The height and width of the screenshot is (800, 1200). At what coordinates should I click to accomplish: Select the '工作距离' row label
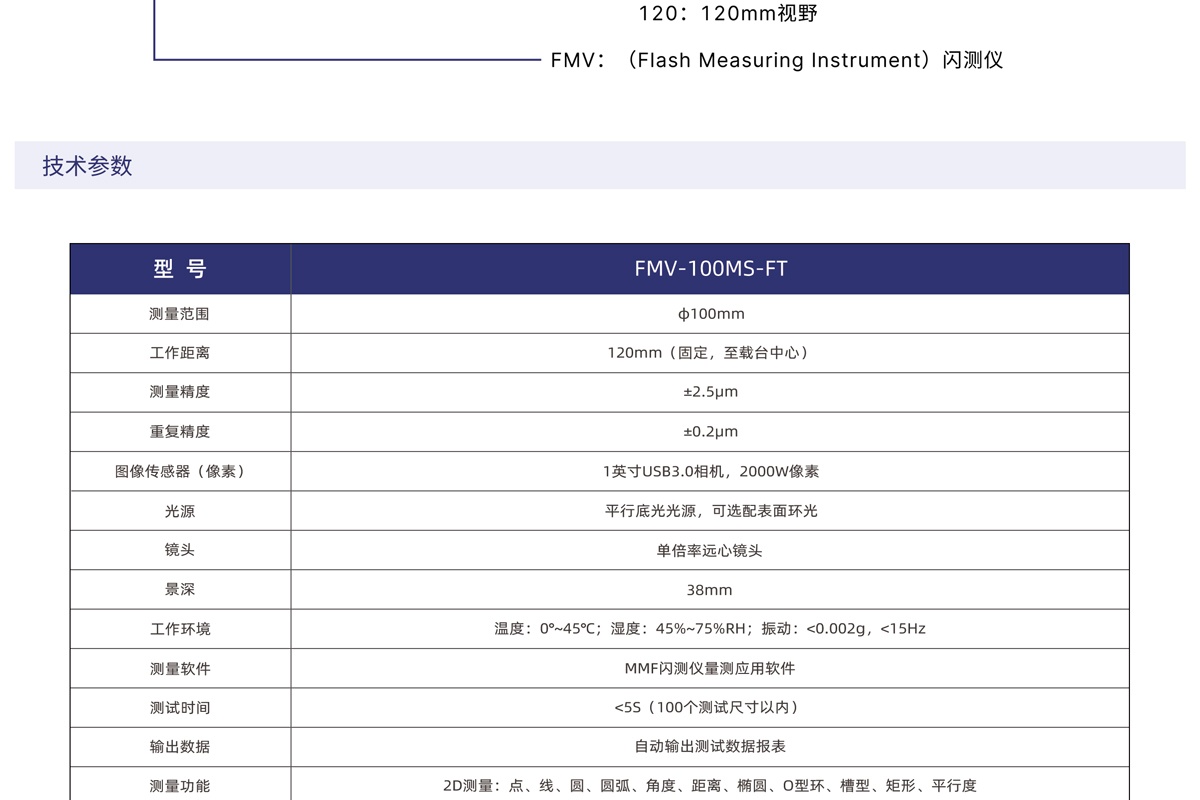[x=180, y=353]
